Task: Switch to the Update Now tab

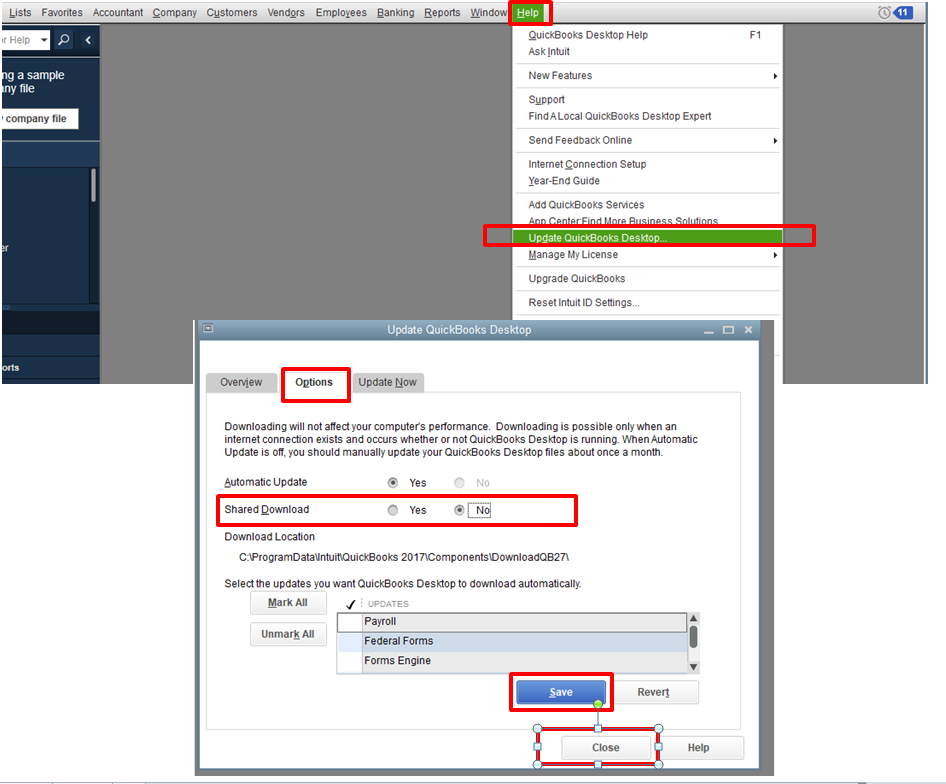Action: click(387, 383)
